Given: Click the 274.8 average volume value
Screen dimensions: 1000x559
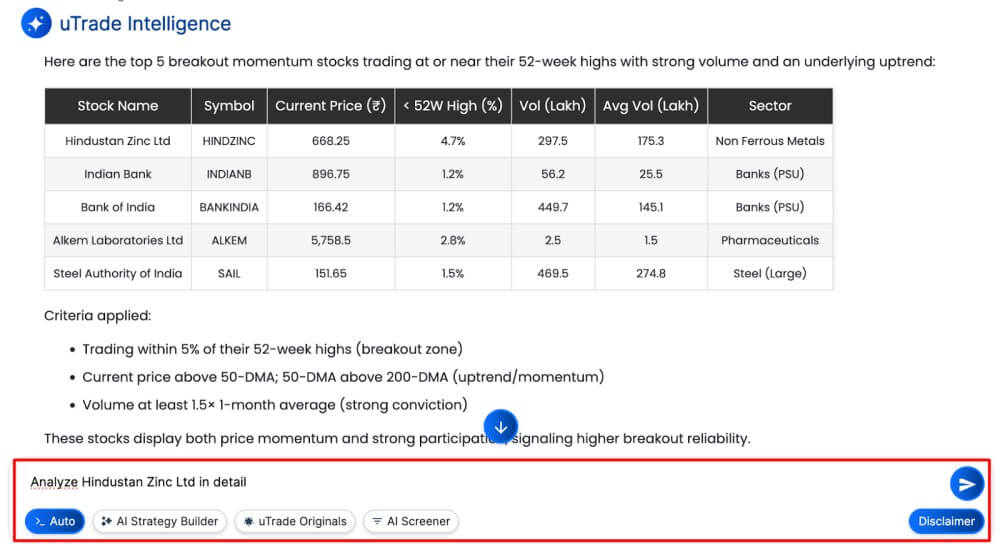Looking at the screenshot, I should [x=651, y=273].
